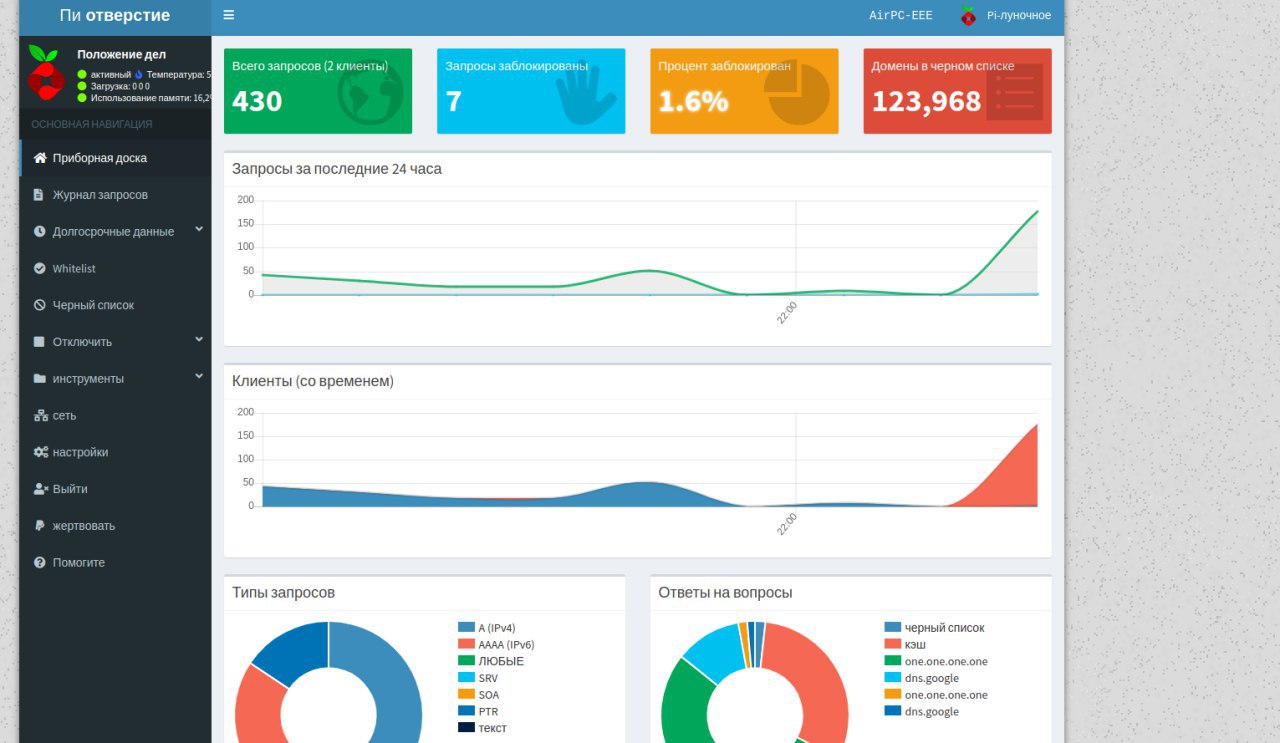The image size is (1280, 743).
Task: Click the ban icon beside Черный список
Action: tap(39, 305)
